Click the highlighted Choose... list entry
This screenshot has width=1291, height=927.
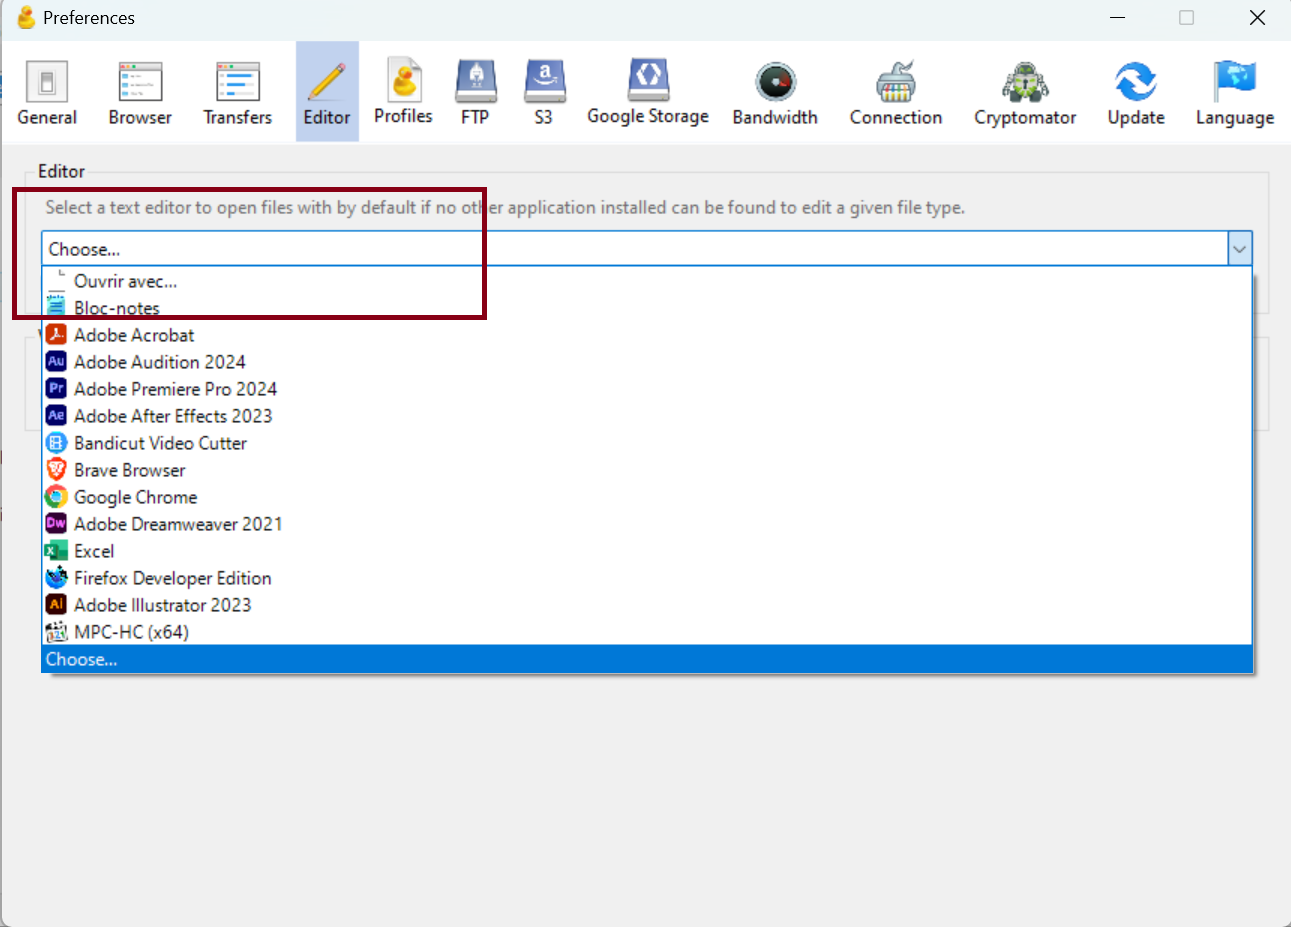click(x=647, y=659)
